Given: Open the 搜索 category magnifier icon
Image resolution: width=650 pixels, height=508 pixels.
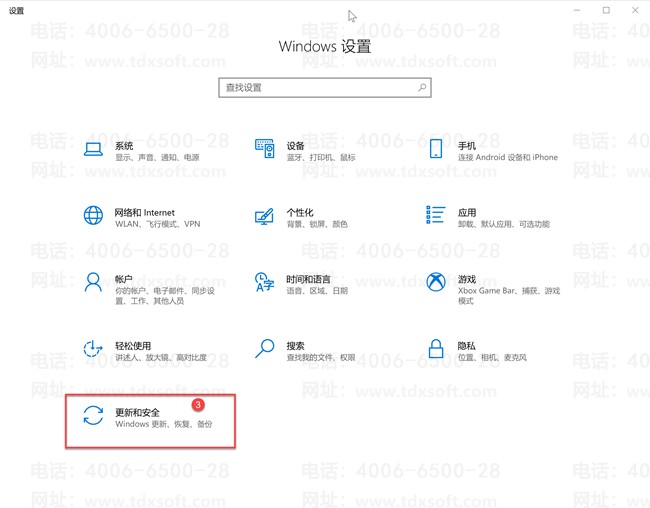Looking at the screenshot, I should pos(265,349).
